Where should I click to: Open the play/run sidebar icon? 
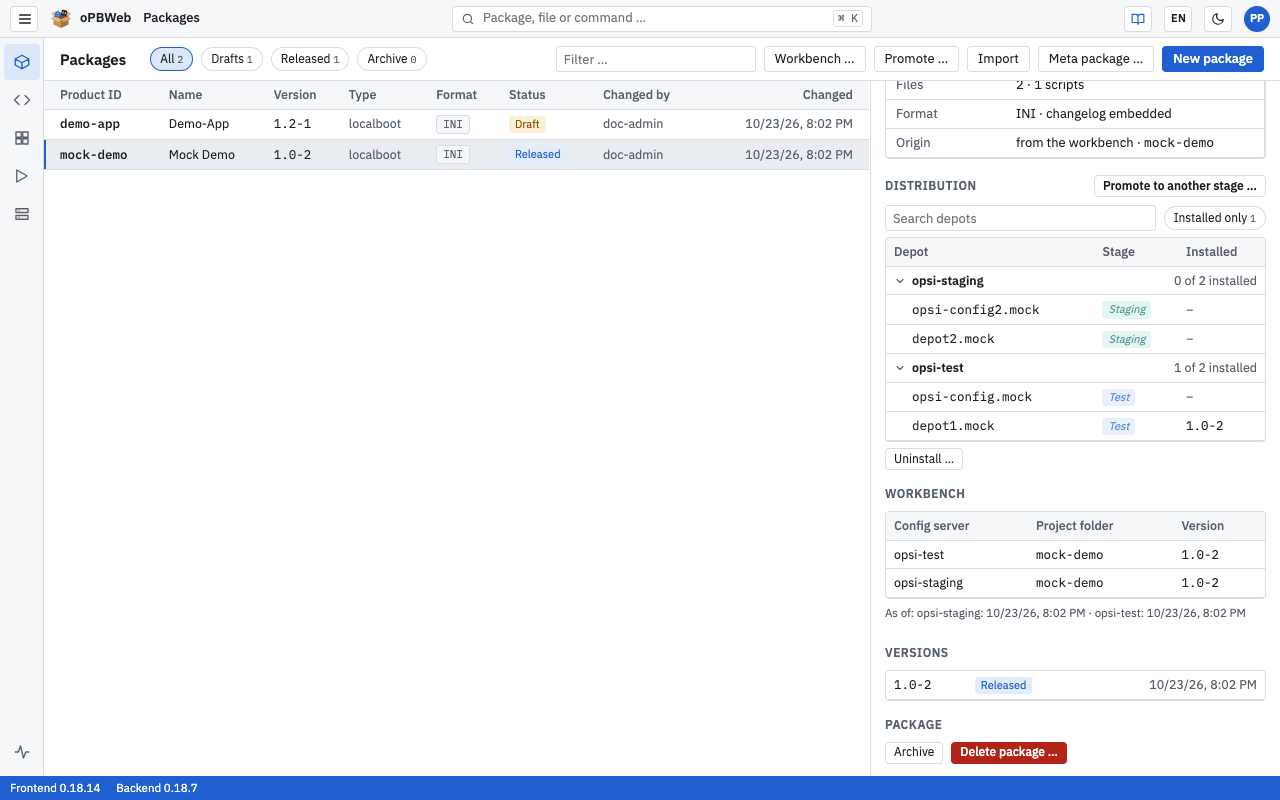(22, 176)
